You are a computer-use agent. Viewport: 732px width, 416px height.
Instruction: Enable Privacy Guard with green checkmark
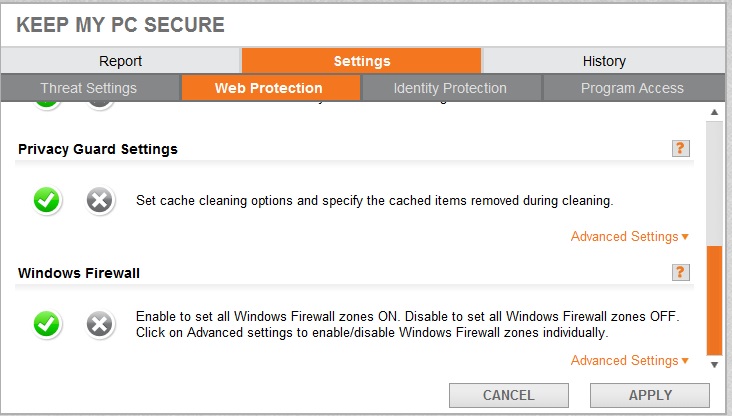pyautogui.click(x=47, y=200)
